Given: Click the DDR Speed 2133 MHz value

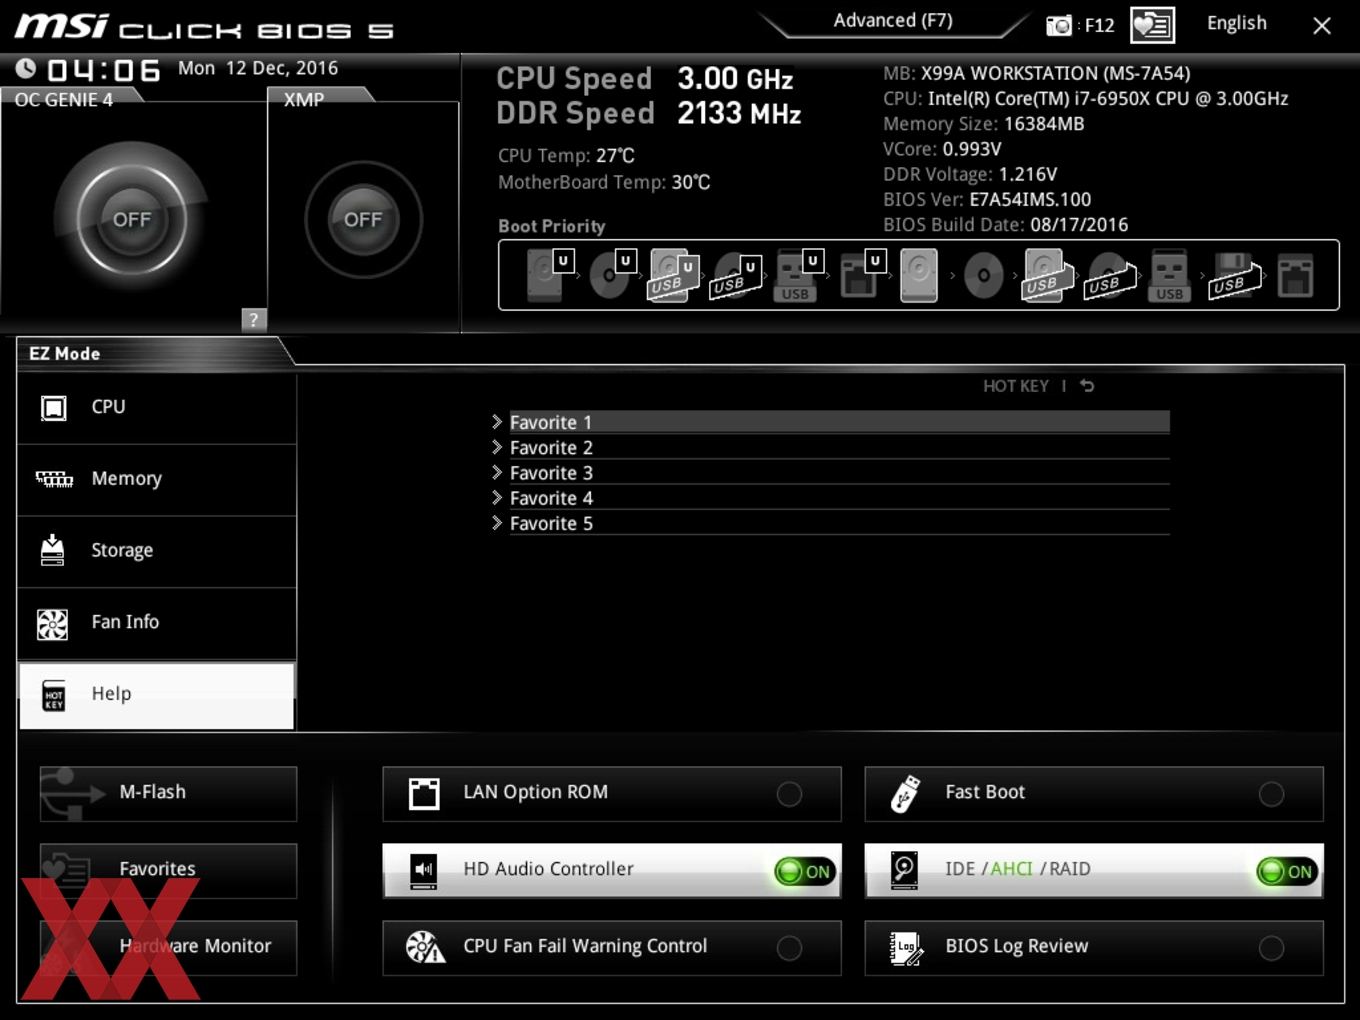Looking at the screenshot, I should click(x=739, y=114).
